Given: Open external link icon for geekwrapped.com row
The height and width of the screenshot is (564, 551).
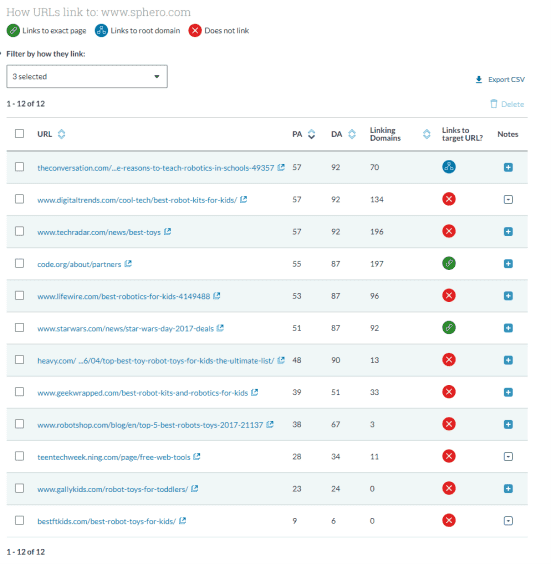Looking at the screenshot, I should [x=254, y=392].
